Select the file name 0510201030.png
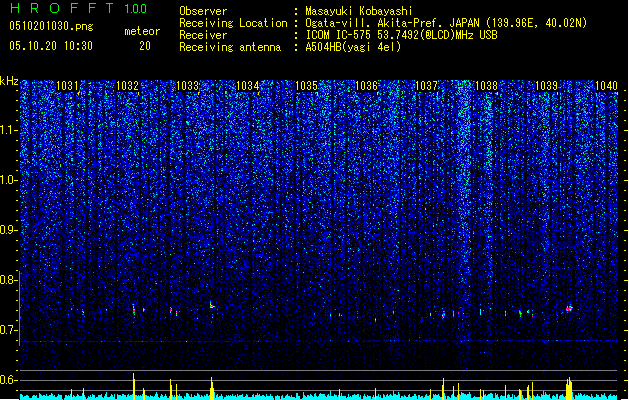The height and width of the screenshot is (400, 629). tap(51, 26)
